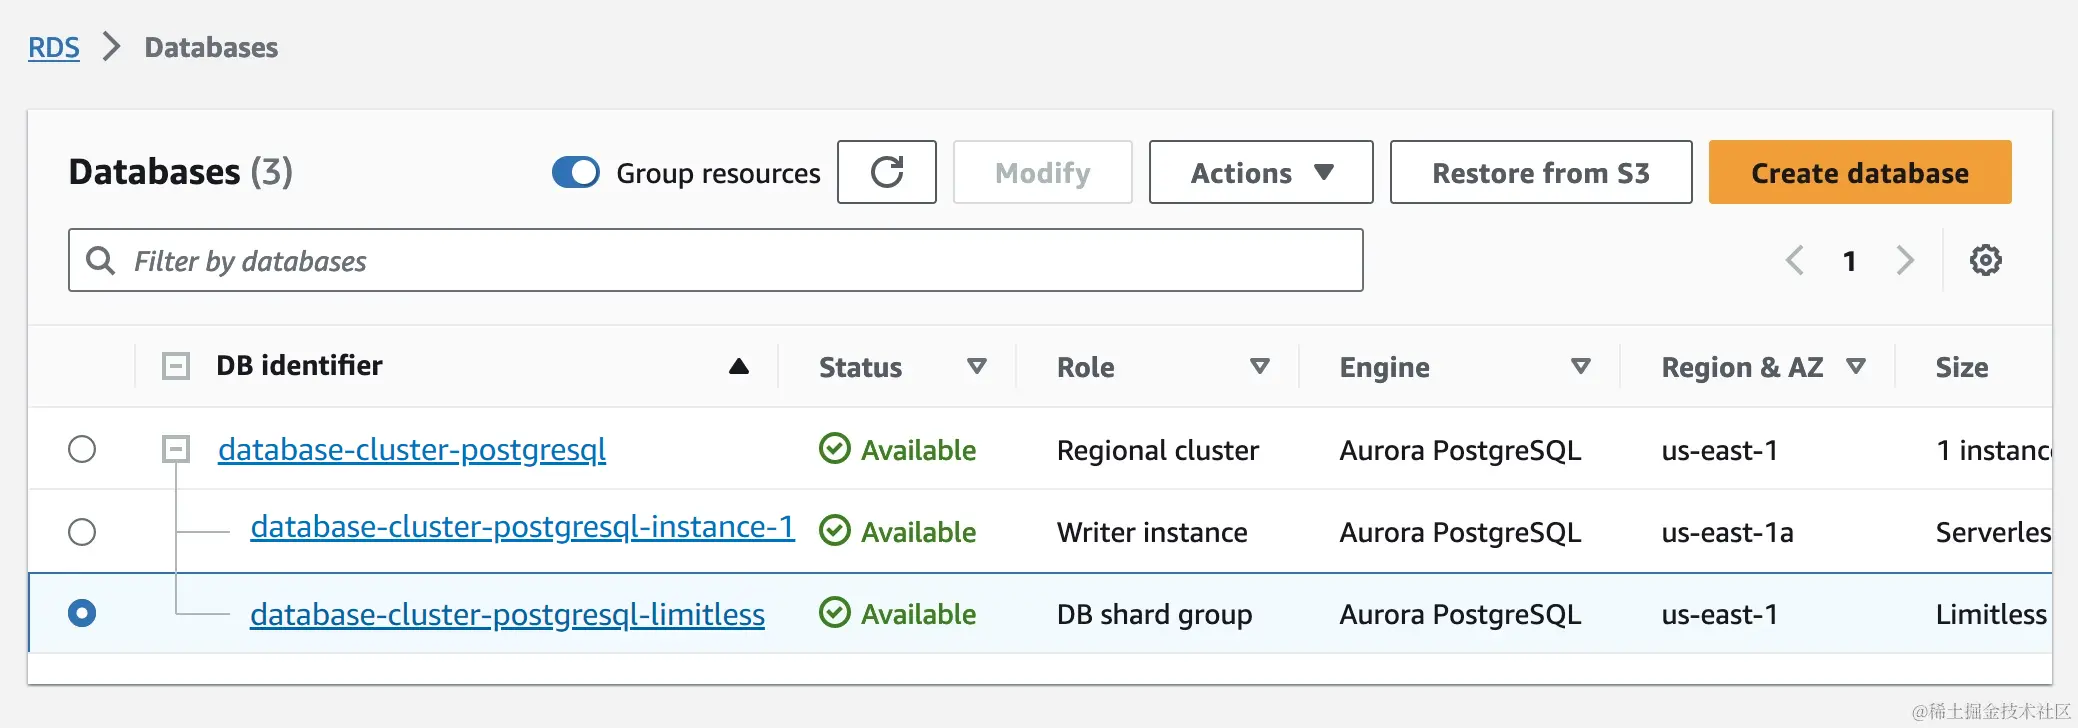The image size is (2078, 728).
Task: Select database-cluster-postgresql radio button
Action: (82, 449)
